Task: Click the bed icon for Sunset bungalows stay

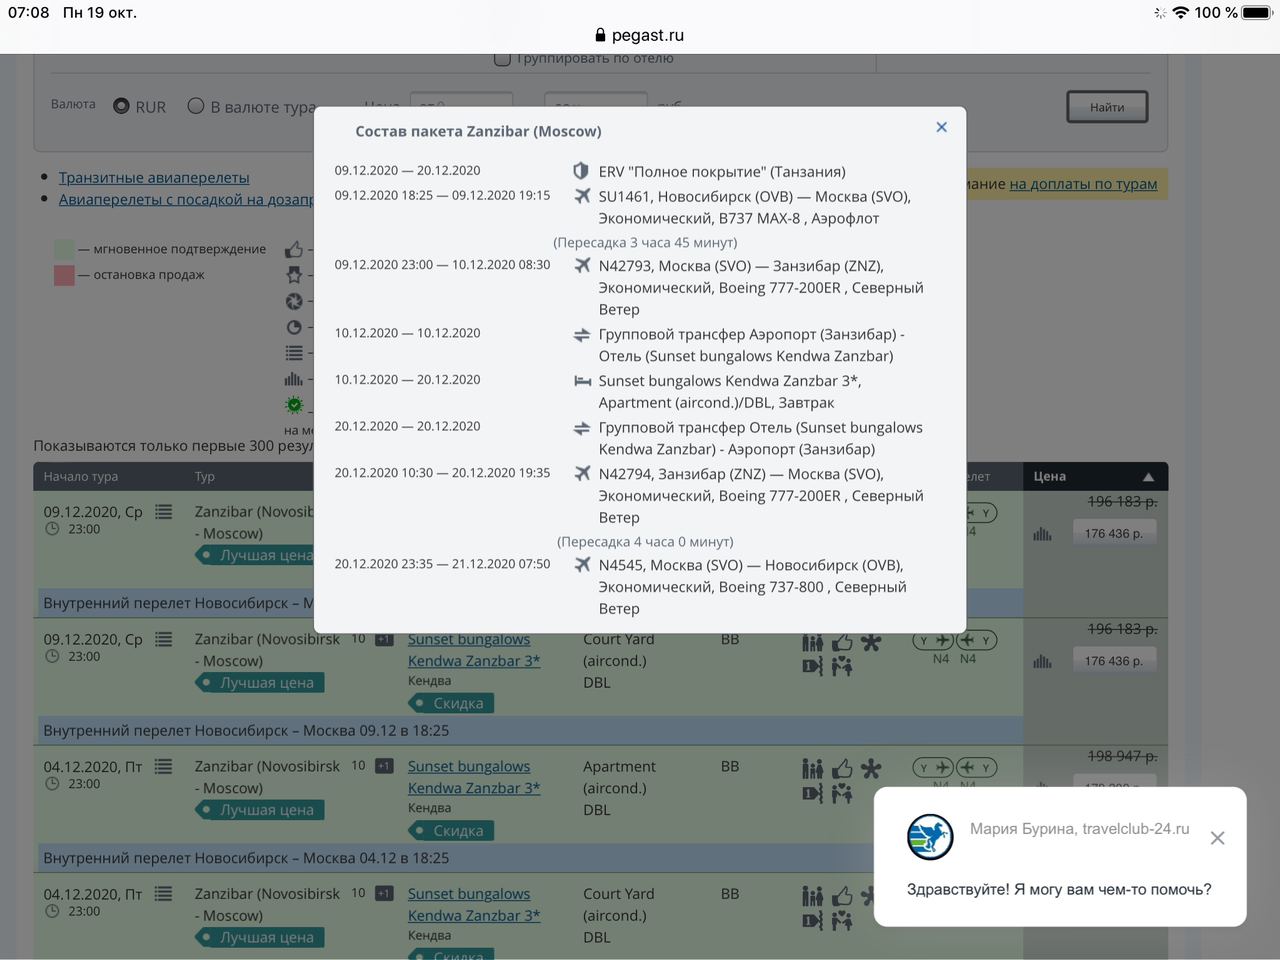Action: pyautogui.click(x=582, y=381)
